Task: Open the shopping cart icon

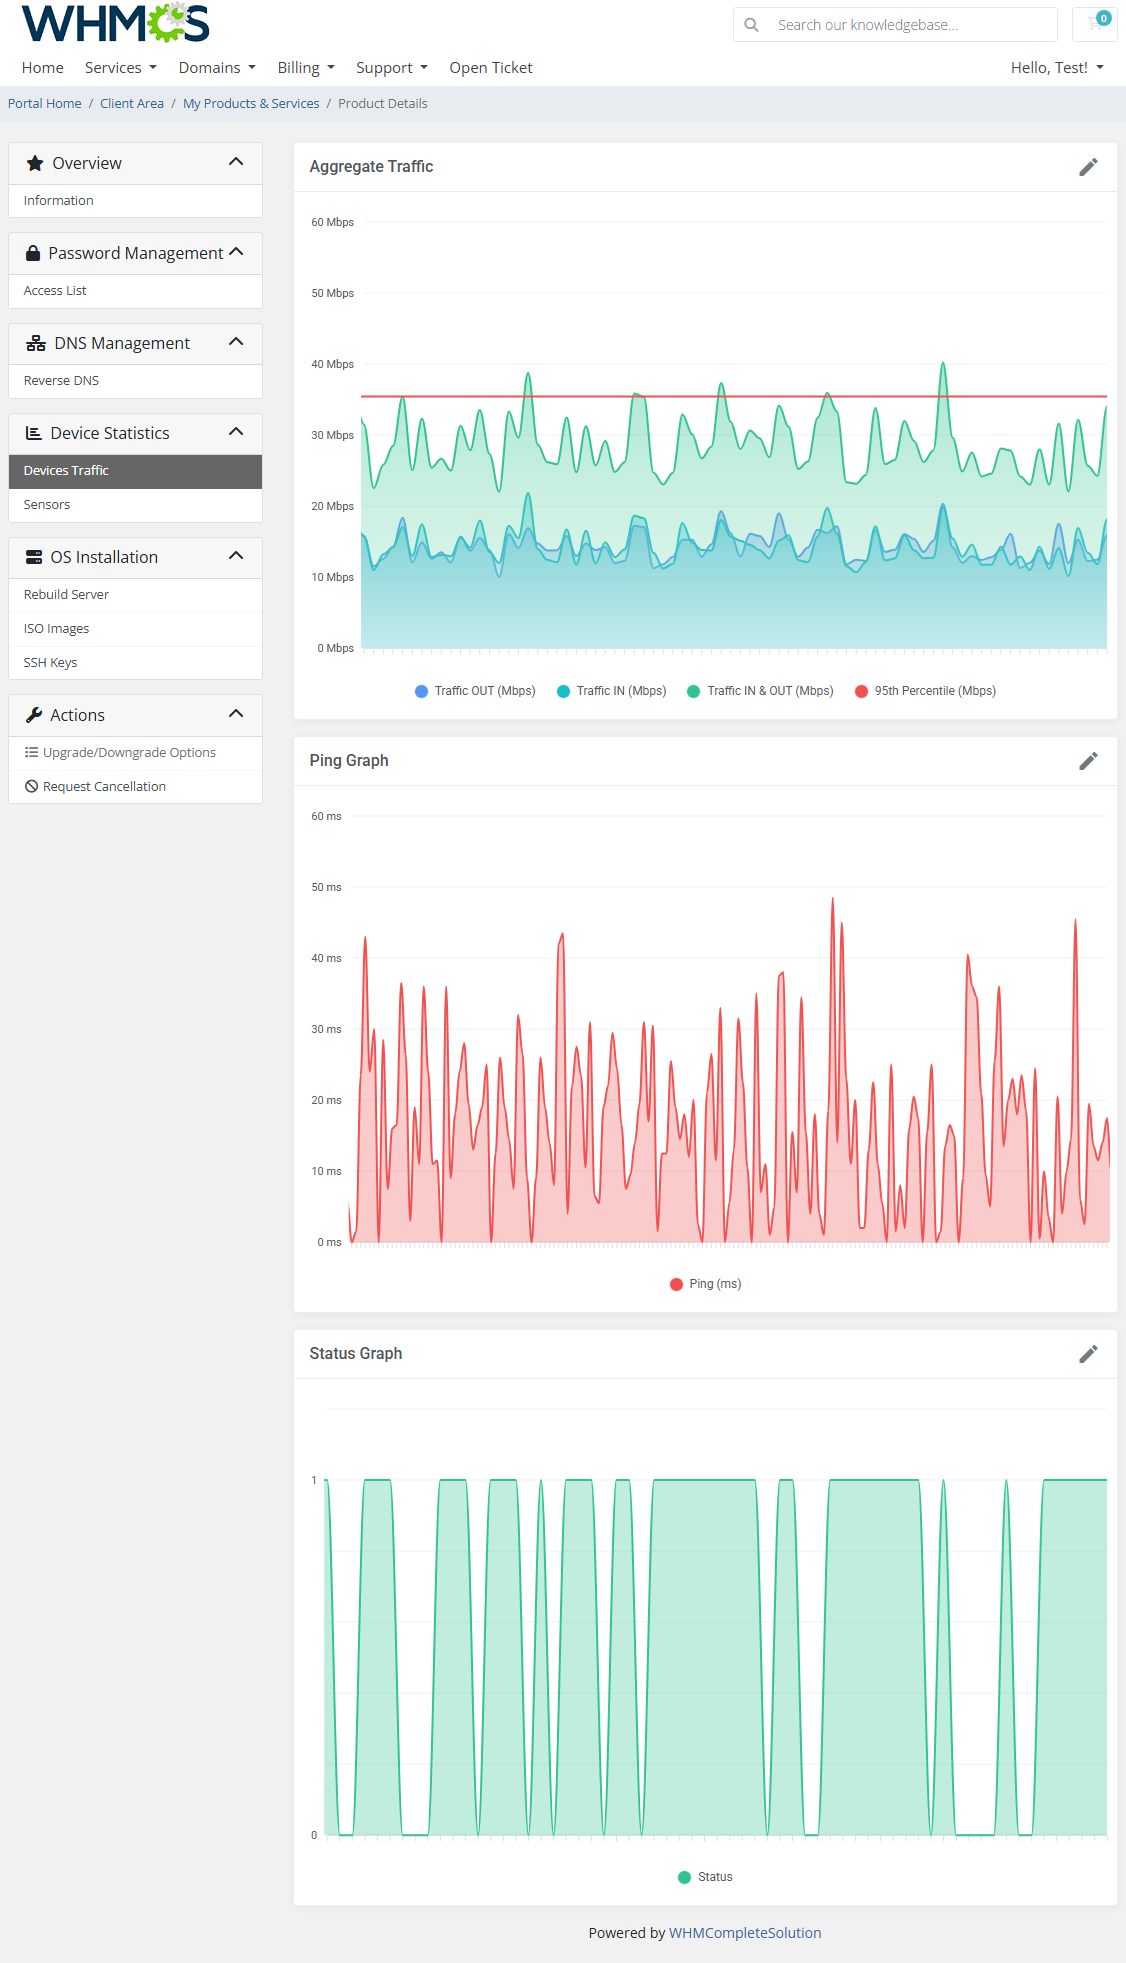Action: pos(1097,23)
